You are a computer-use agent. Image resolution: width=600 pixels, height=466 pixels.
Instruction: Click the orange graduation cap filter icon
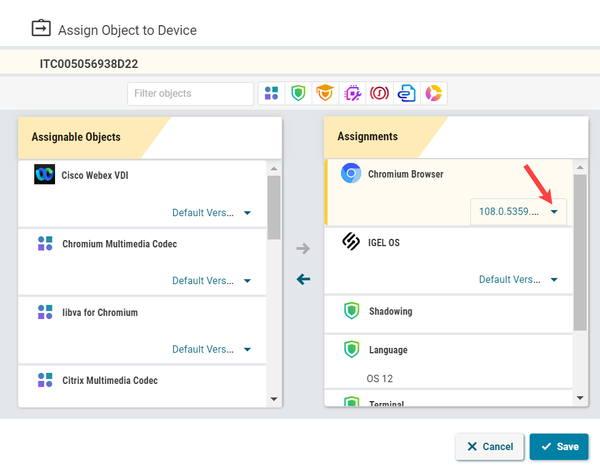pyautogui.click(x=325, y=94)
